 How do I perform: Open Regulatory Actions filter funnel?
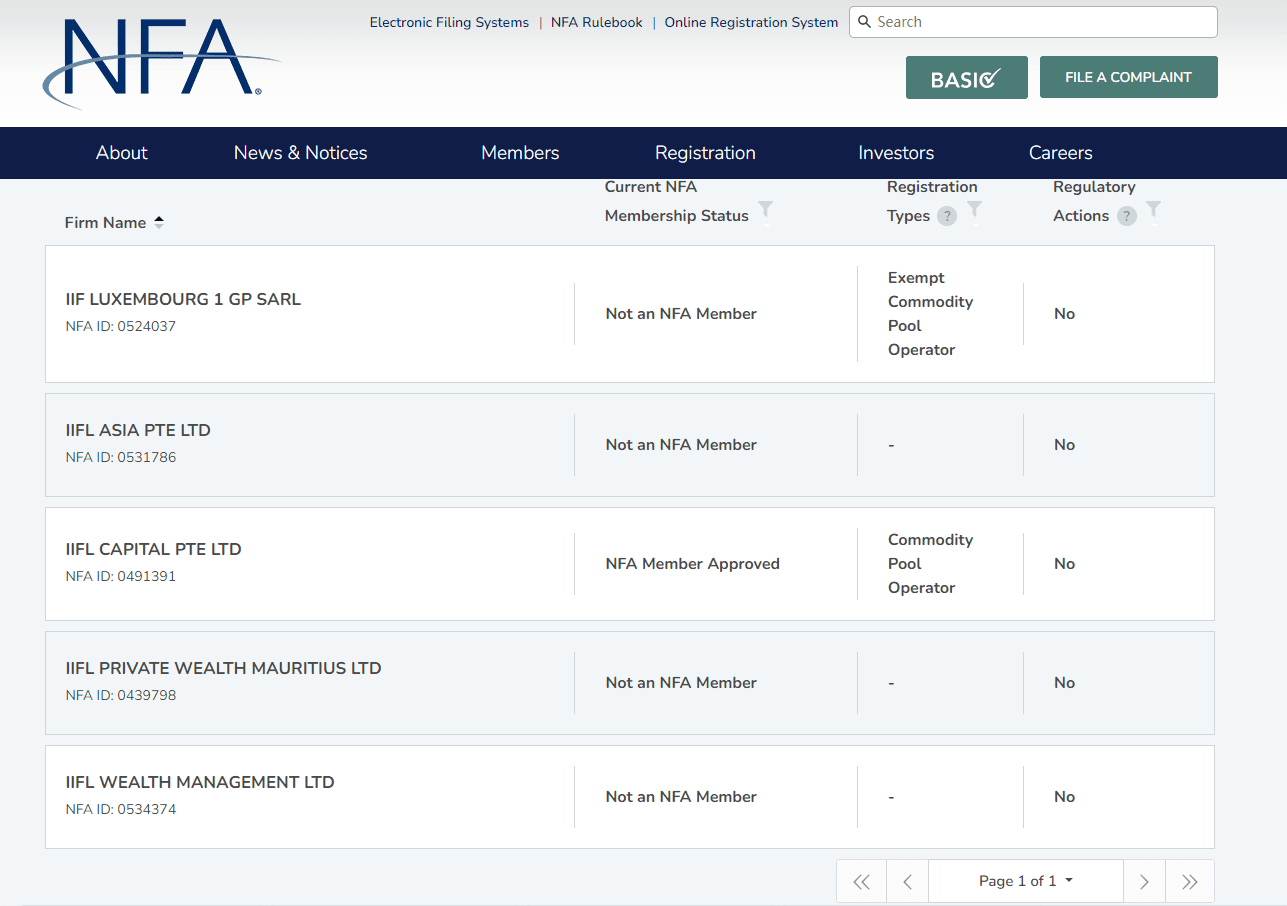click(1153, 211)
